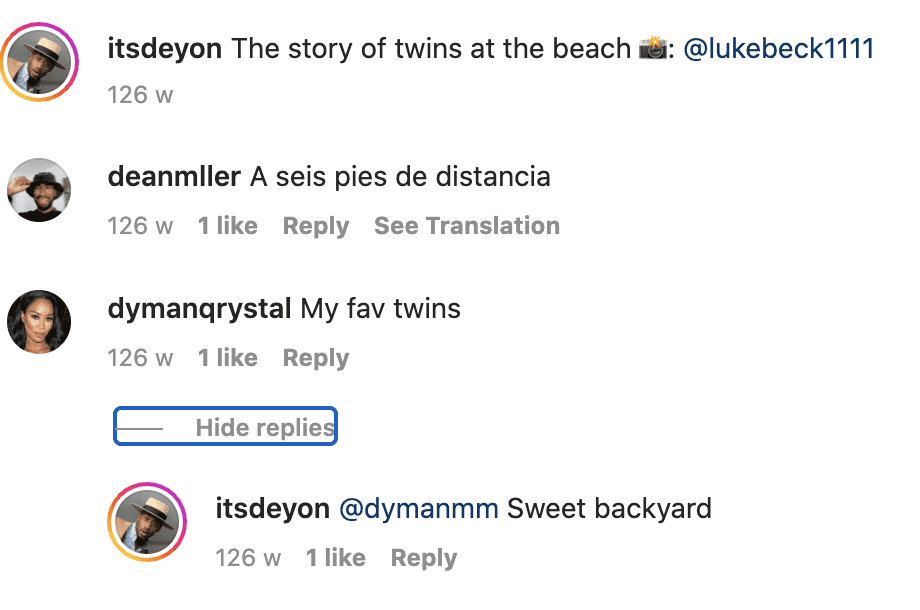Select deanmller's username
920x610 pixels.
click(x=173, y=176)
